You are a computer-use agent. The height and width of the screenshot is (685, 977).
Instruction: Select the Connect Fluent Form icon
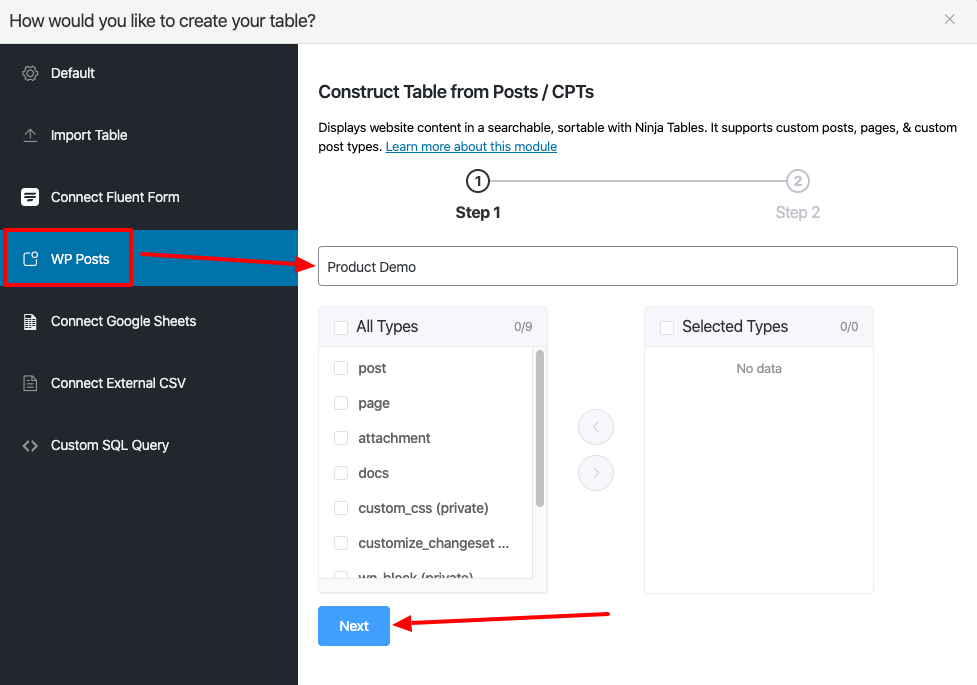(30, 197)
